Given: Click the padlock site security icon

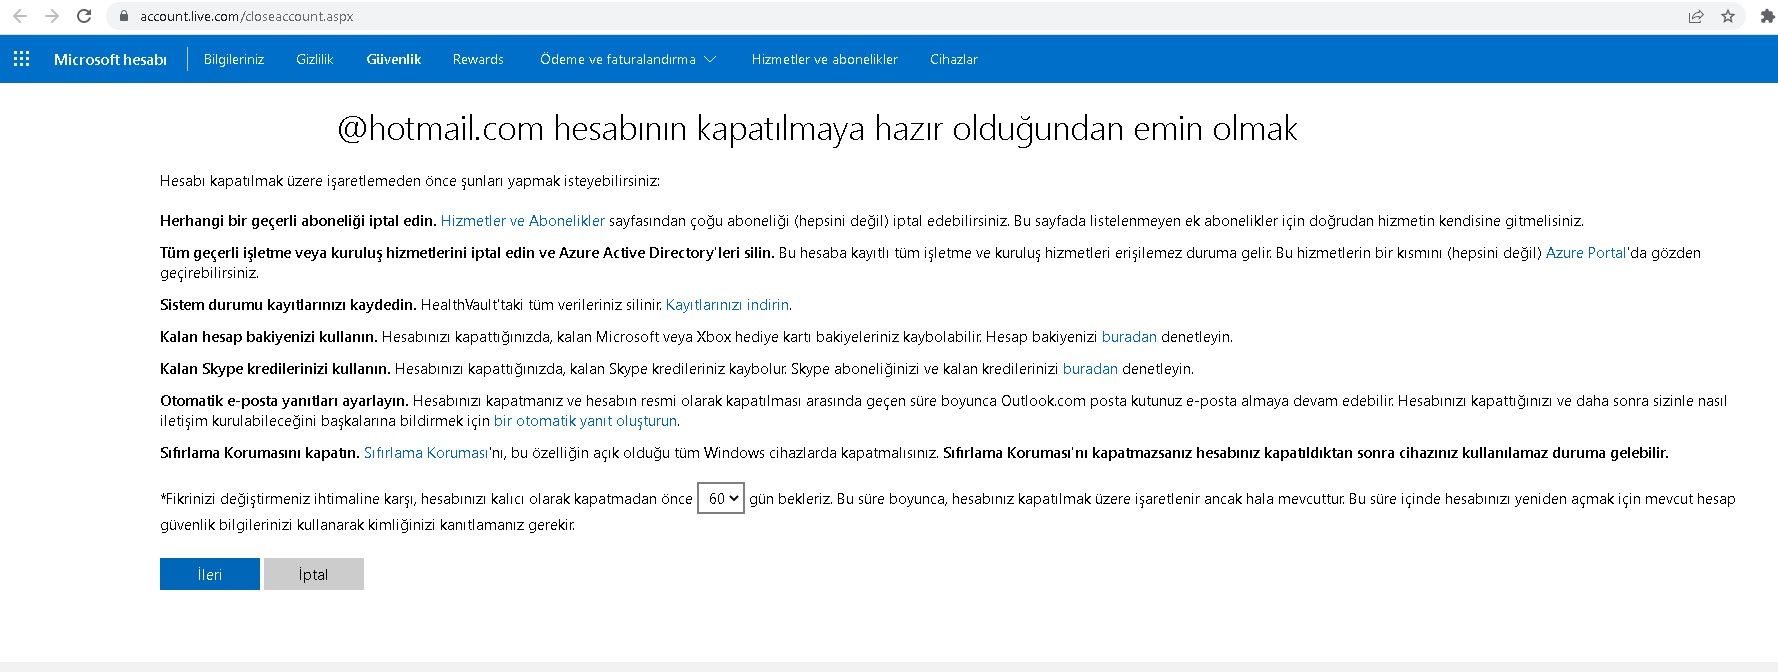Looking at the screenshot, I should (x=123, y=16).
